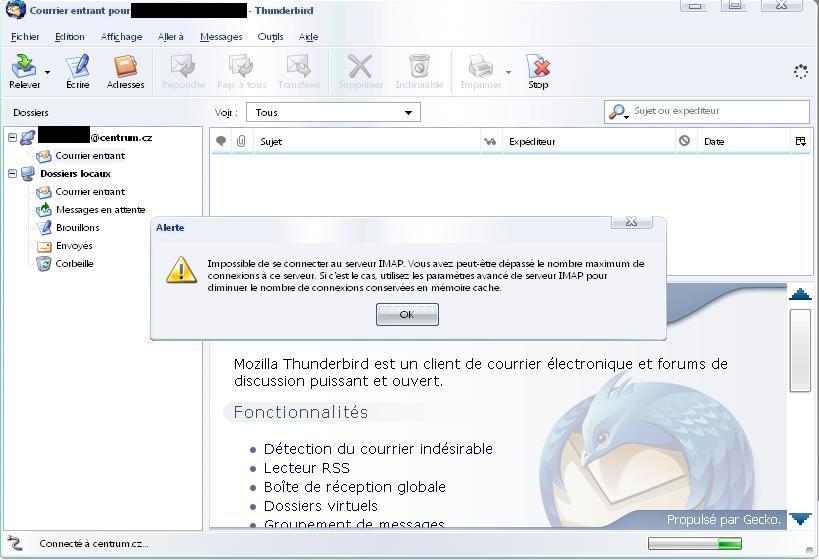This screenshot has height=560, width=819.
Task: Open the Edition menu
Action: point(69,37)
